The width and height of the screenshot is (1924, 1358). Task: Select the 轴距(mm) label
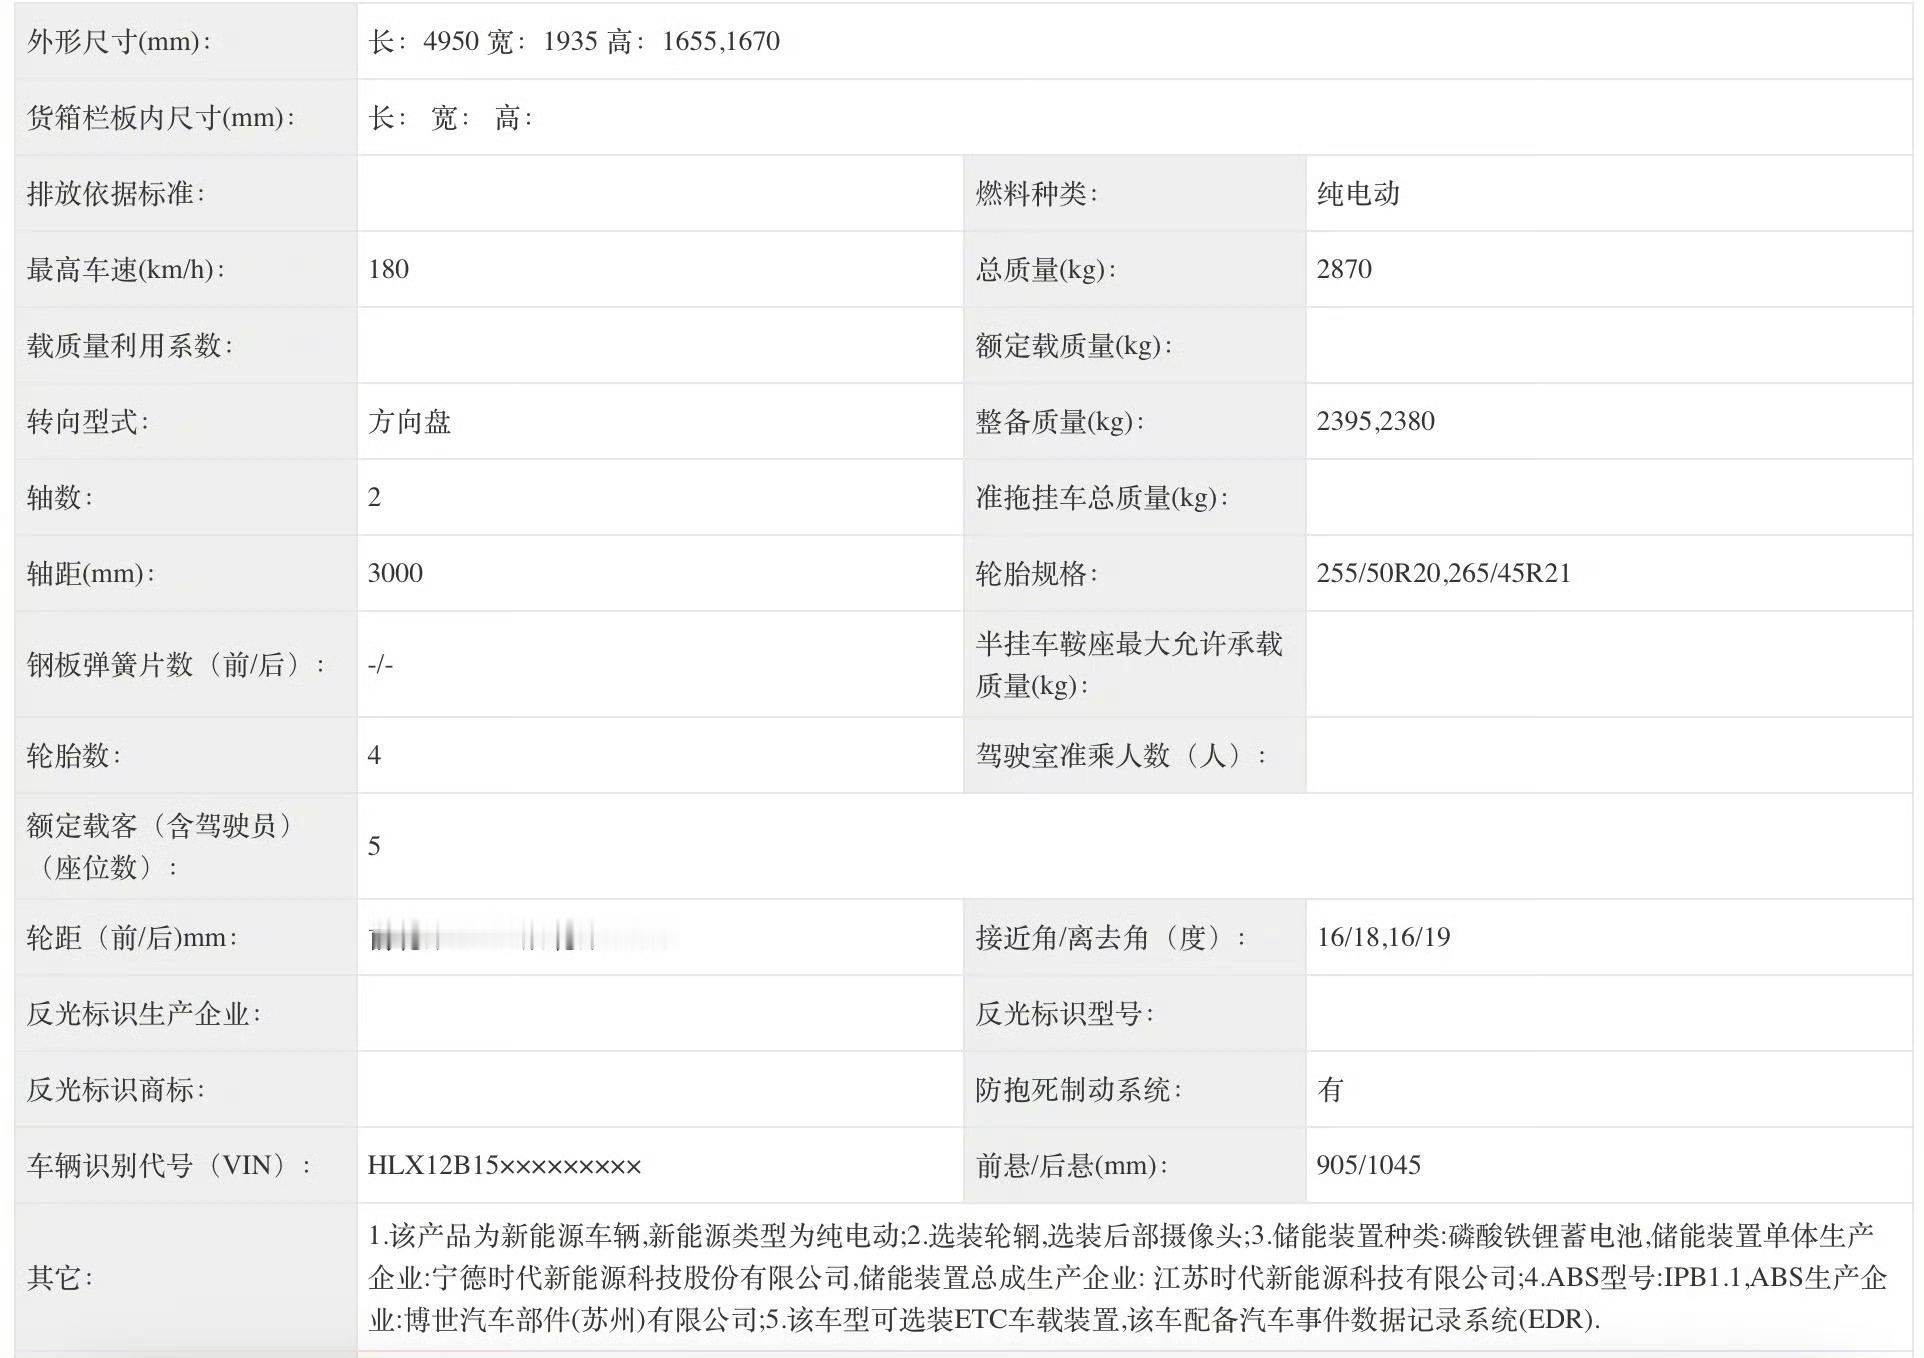pyautogui.click(x=91, y=574)
